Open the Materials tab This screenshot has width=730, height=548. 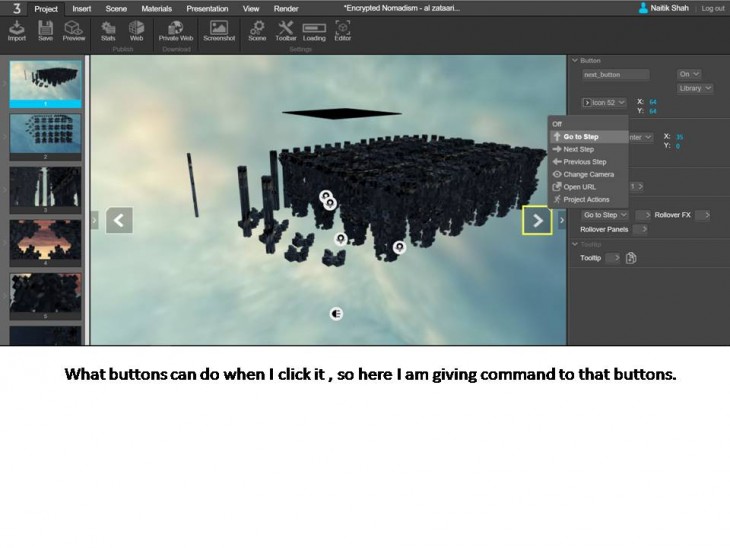[156, 8]
